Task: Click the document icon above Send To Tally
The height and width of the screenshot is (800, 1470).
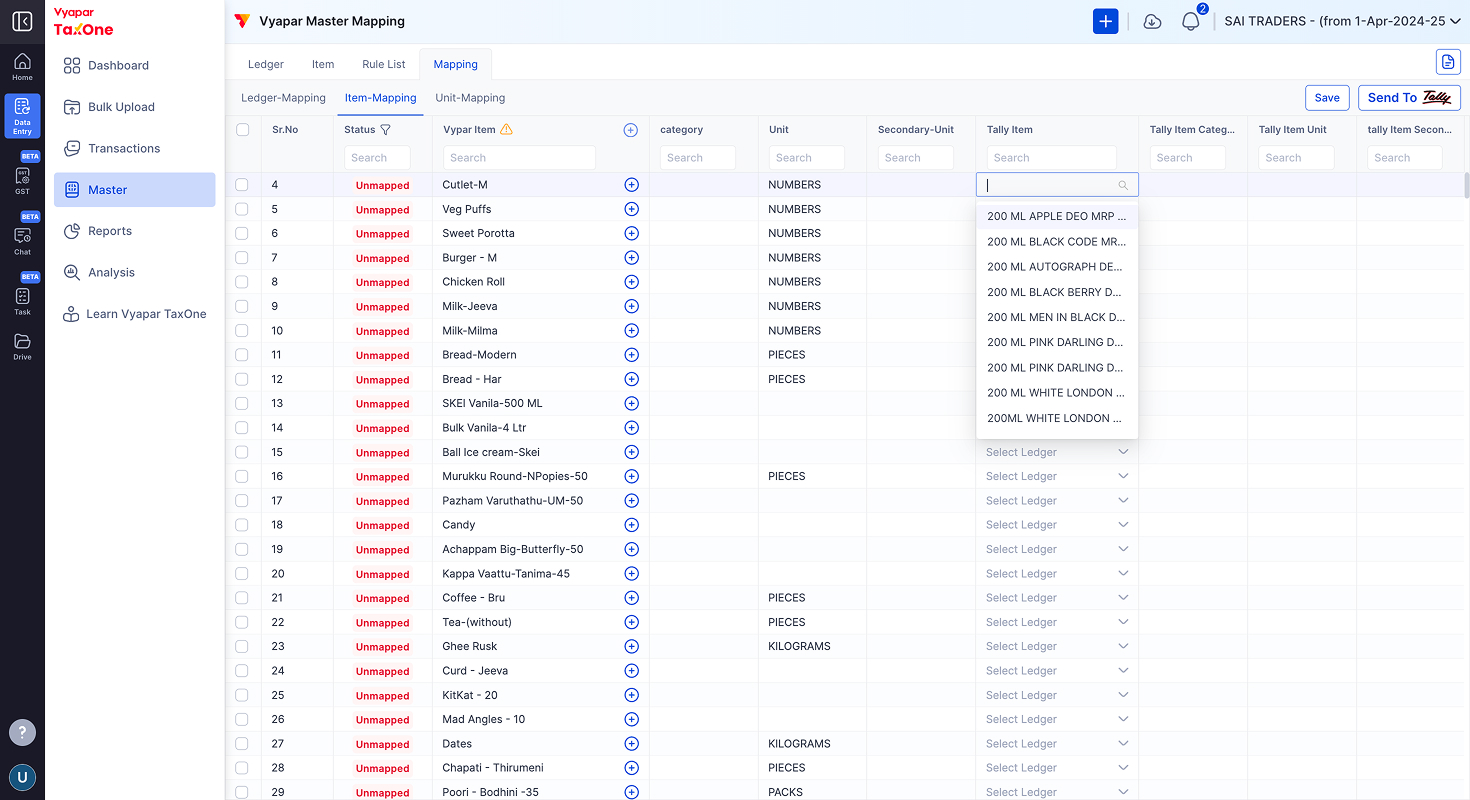Action: (1448, 62)
